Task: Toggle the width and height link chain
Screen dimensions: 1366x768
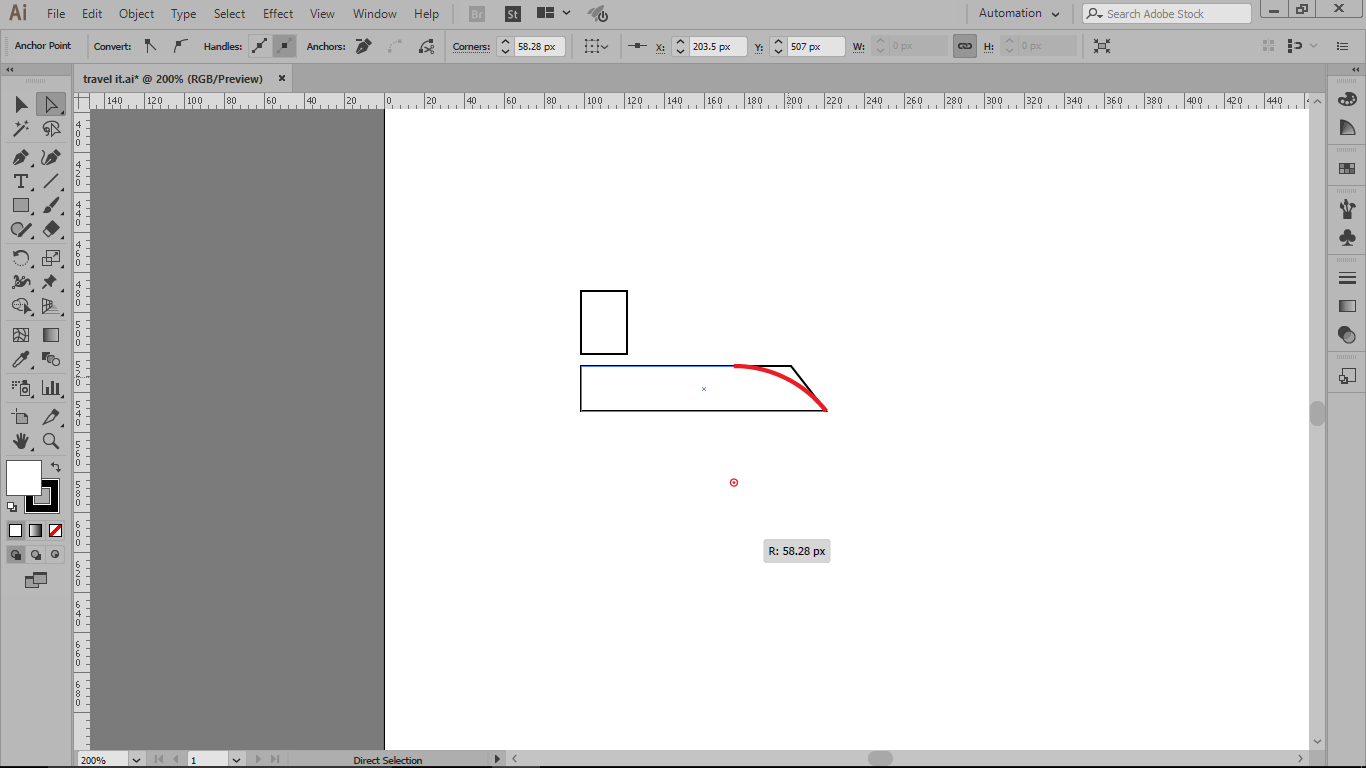Action: coord(964,46)
